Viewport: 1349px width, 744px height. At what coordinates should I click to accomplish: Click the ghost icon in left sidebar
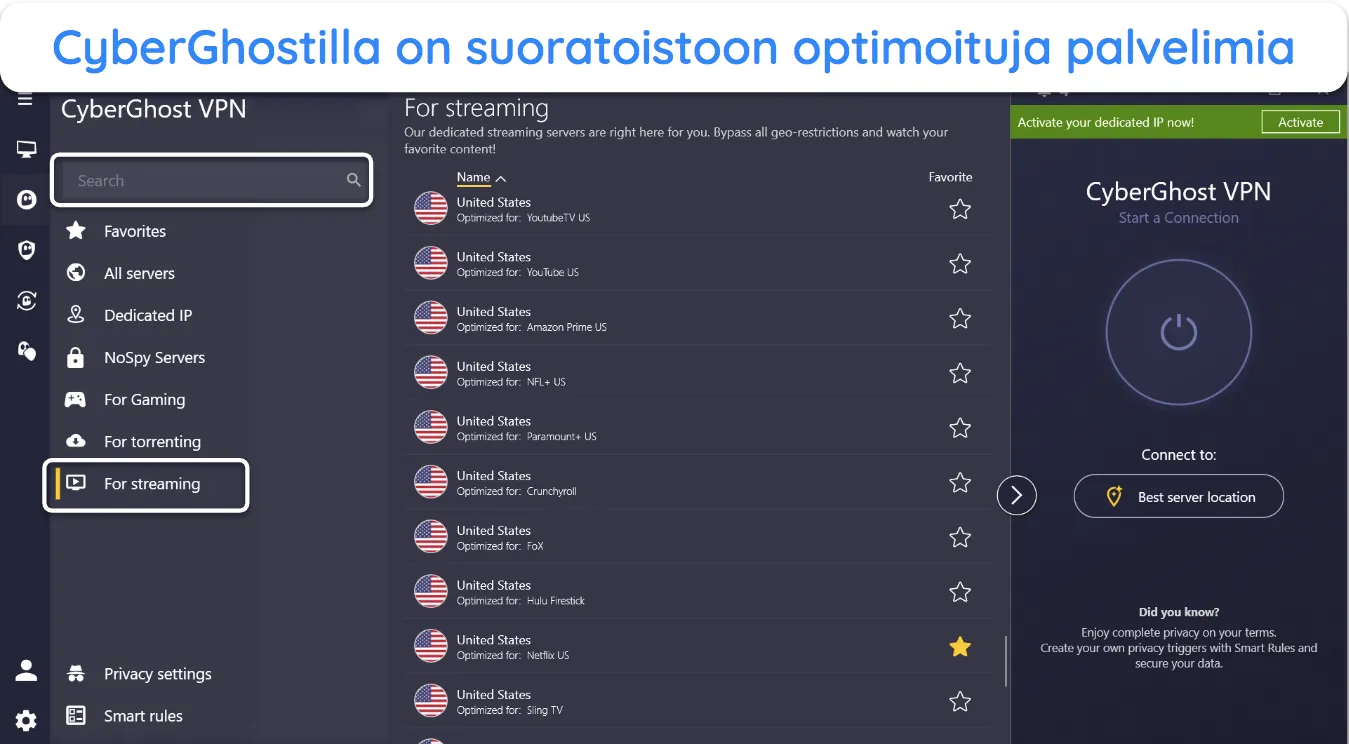(x=26, y=200)
